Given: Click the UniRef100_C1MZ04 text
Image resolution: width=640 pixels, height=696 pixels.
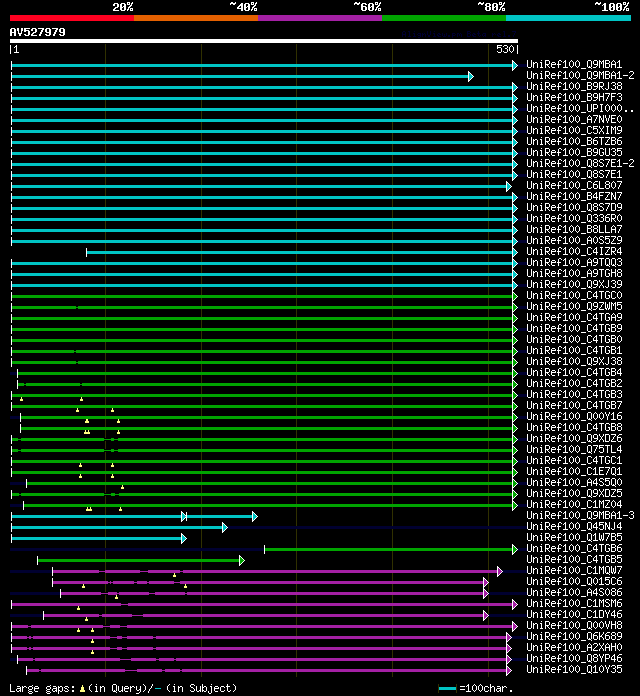Looking at the screenshot, I should pos(574,504).
